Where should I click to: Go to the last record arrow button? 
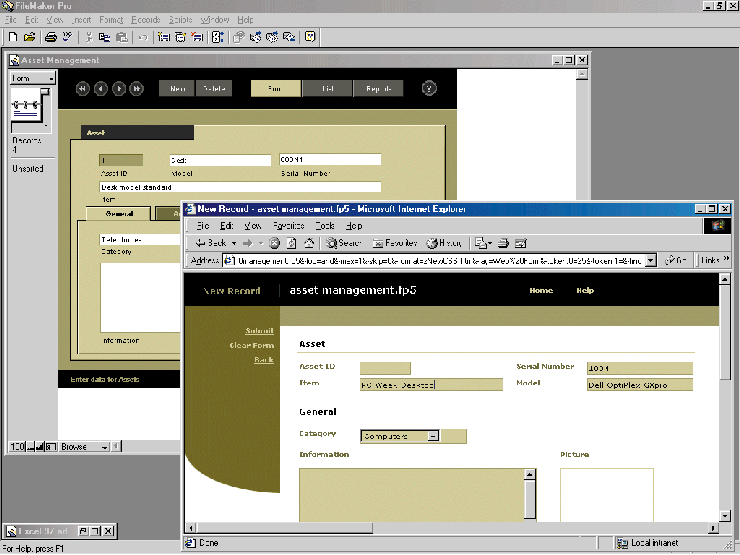coord(137,88)
